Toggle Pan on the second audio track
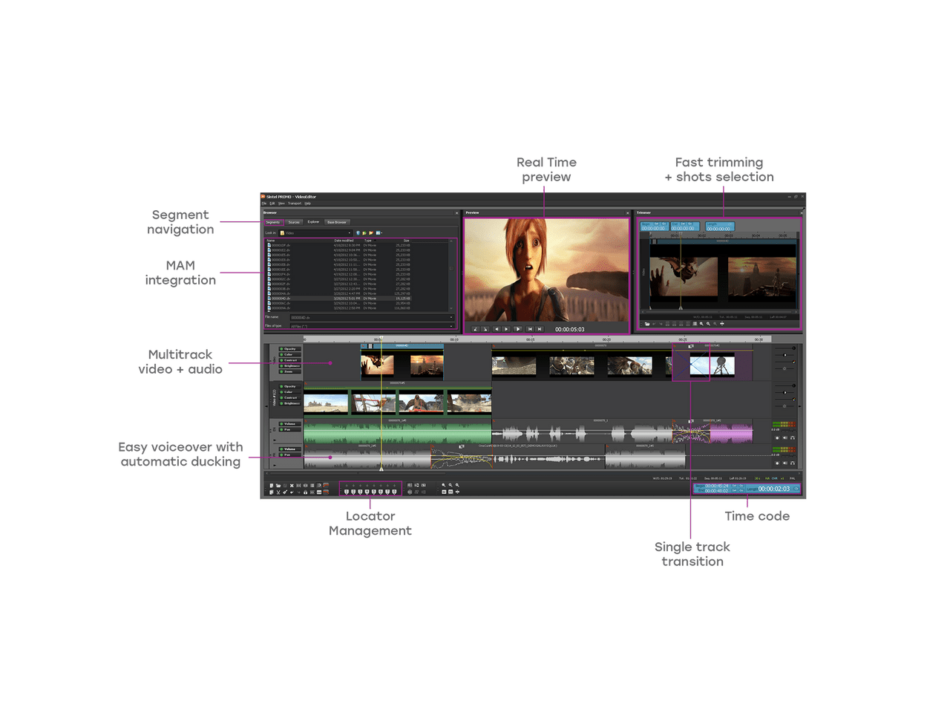The width and height of the screenshot is (950, 713). click(x=288, y=456)
